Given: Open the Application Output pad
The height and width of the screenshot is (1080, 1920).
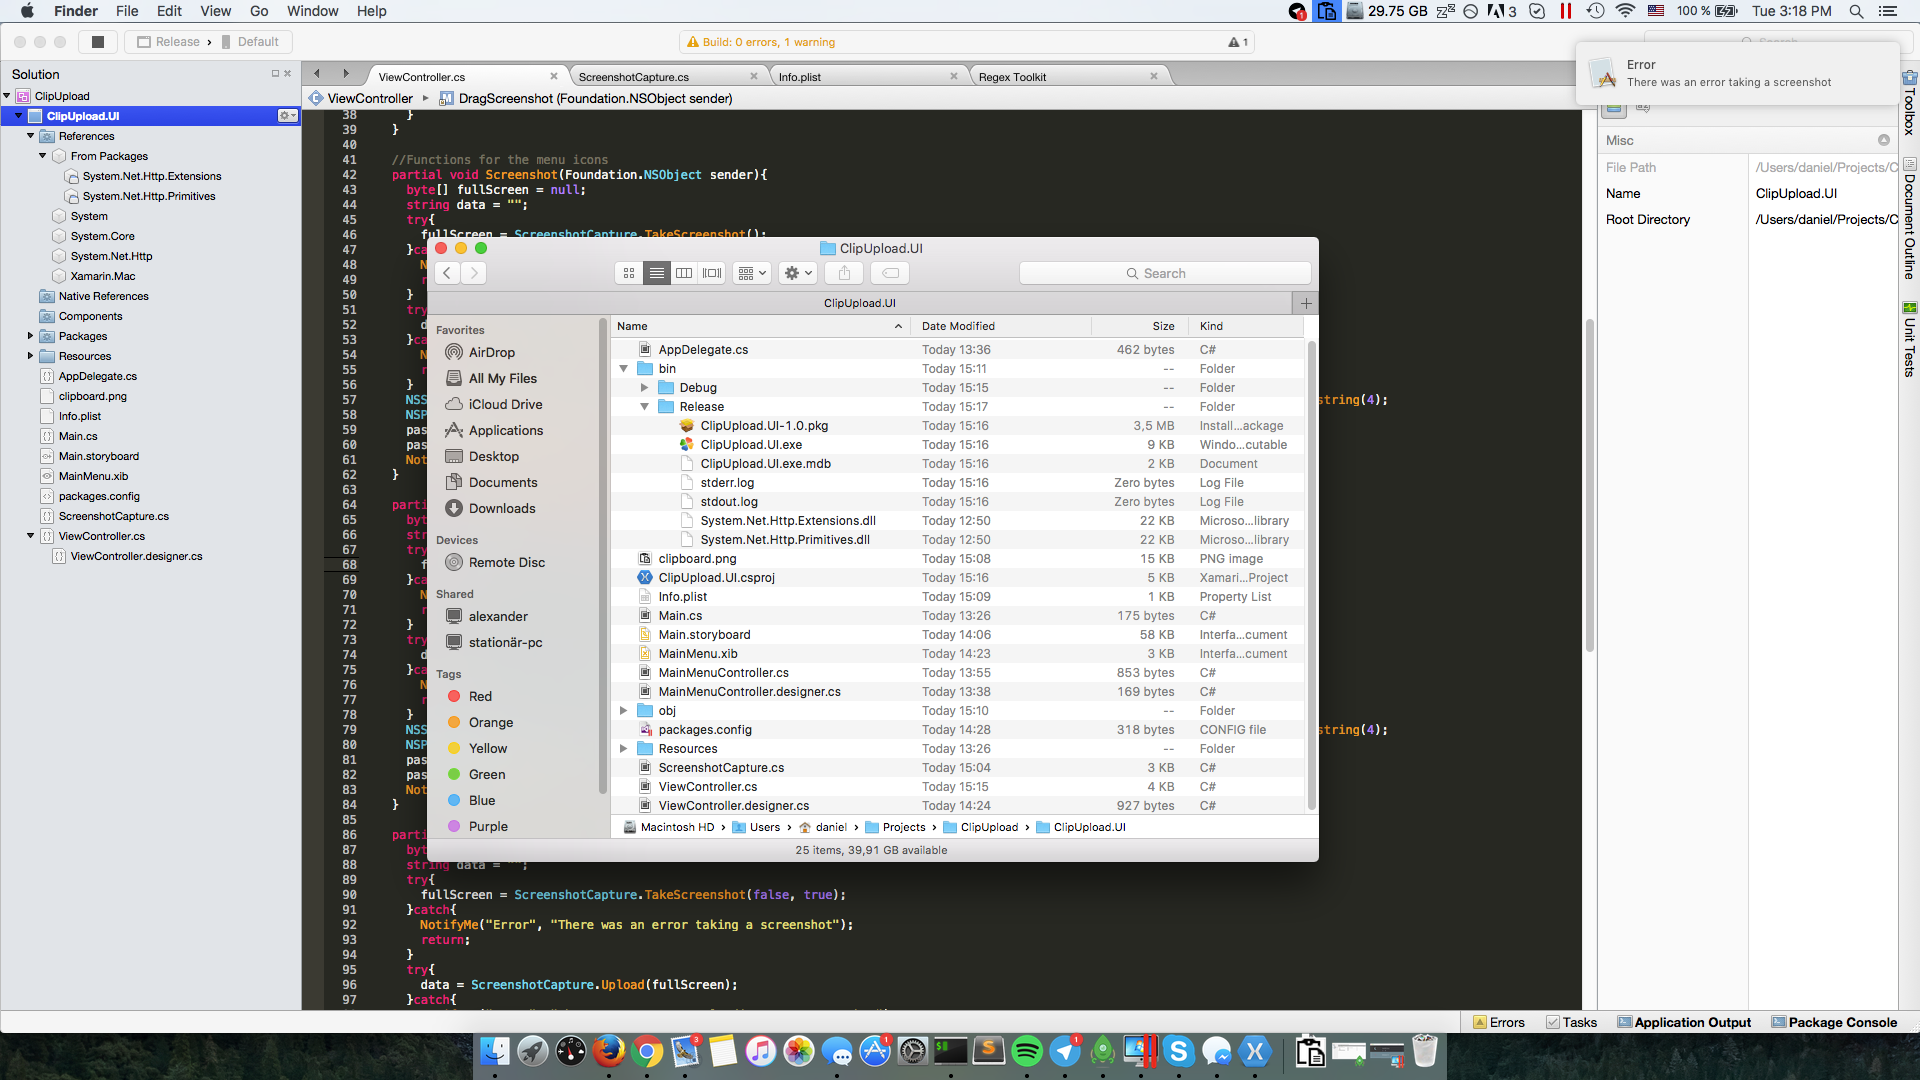Looking at the screenshot, I should point(1684,1022).
